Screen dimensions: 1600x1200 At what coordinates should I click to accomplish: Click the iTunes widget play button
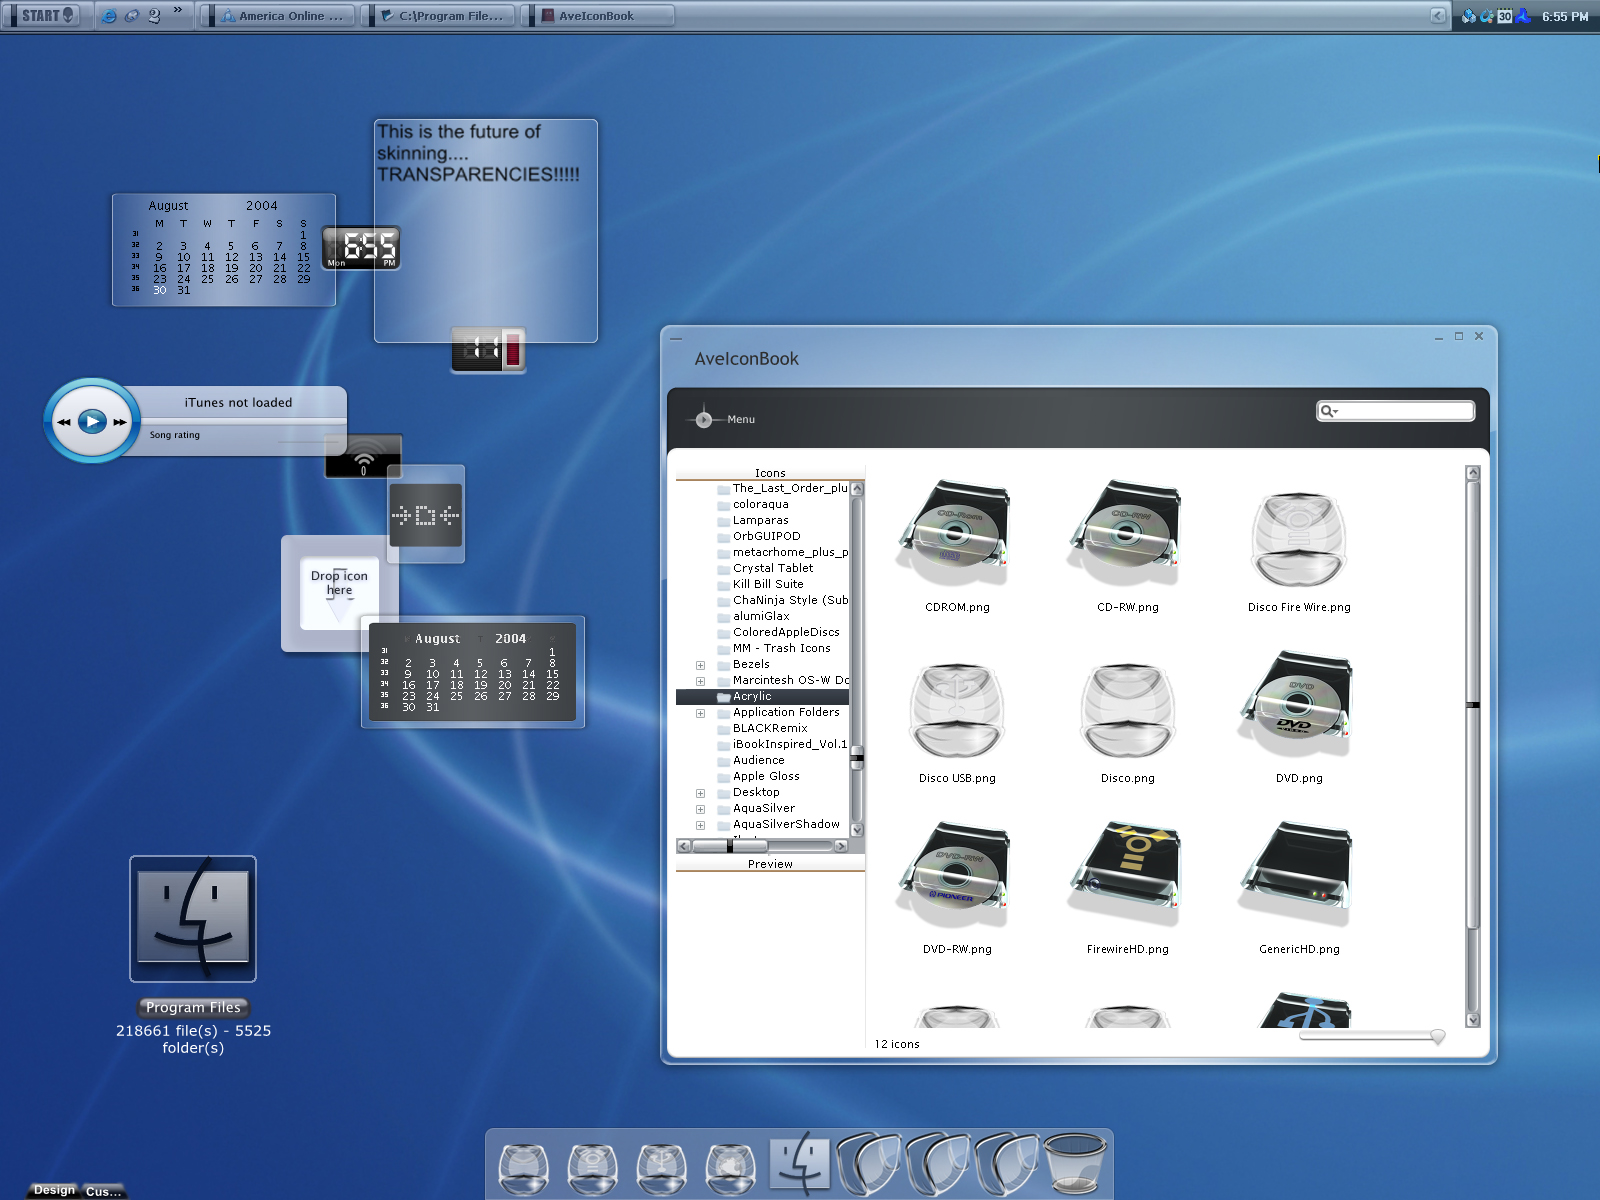(x=92, y=421)
